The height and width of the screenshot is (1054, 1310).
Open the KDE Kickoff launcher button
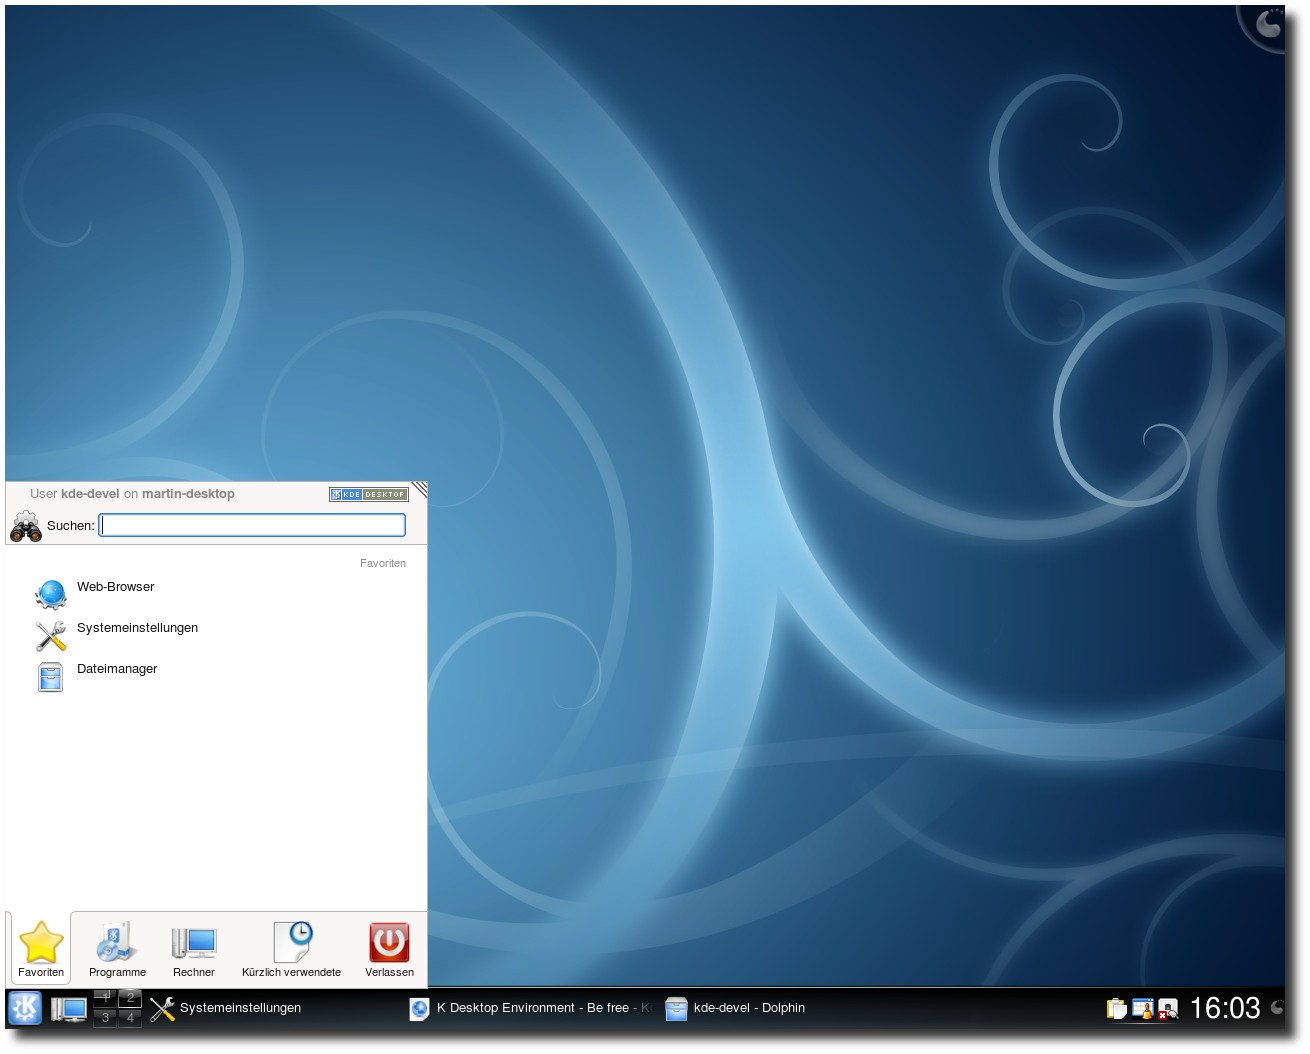tap(25, 1008)
